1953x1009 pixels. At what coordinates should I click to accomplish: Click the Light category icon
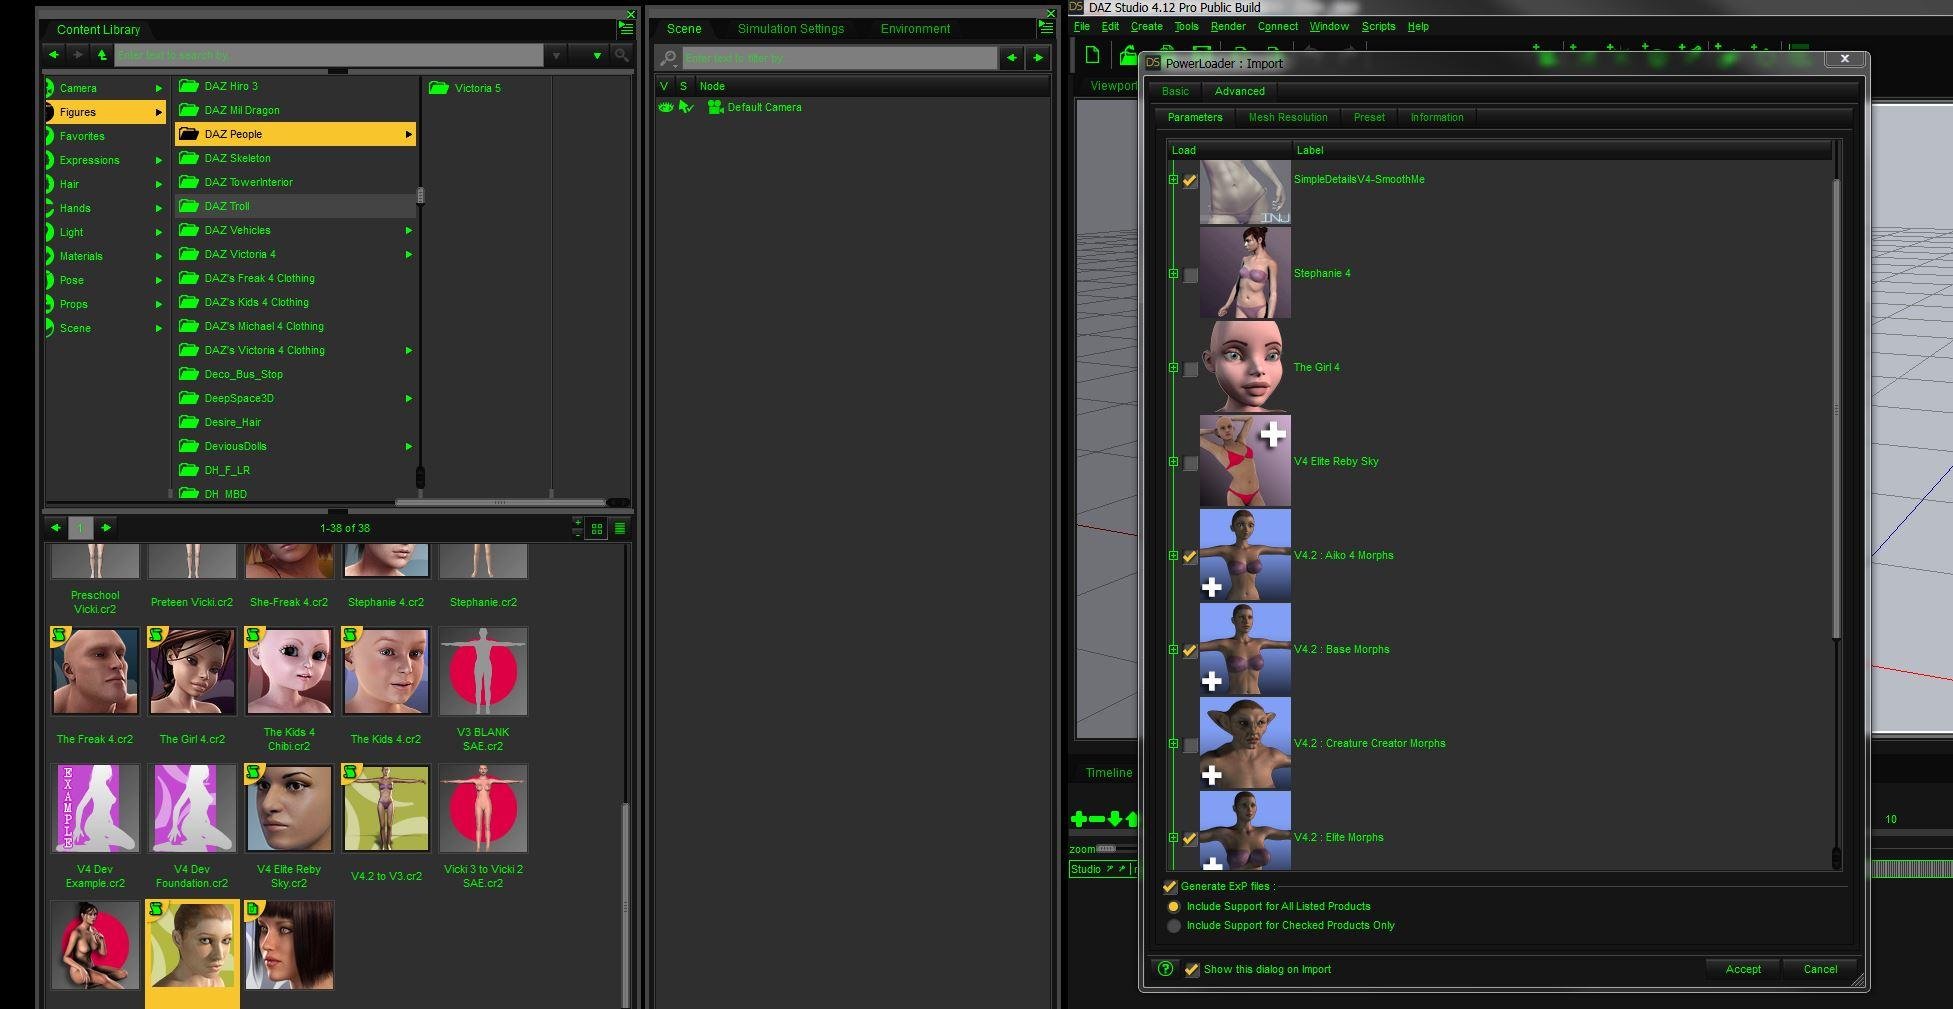coord(50,232)
